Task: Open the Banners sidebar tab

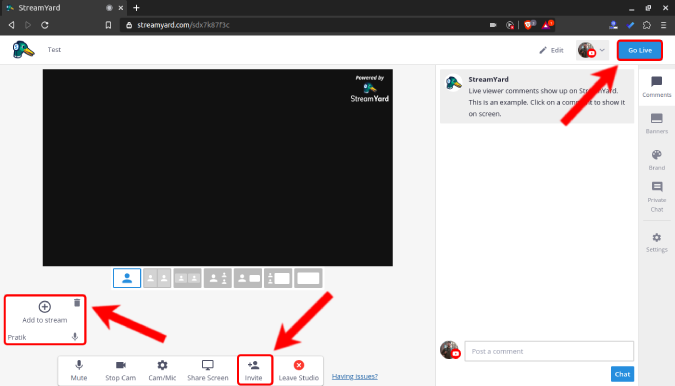Action: tap(656, 123)
